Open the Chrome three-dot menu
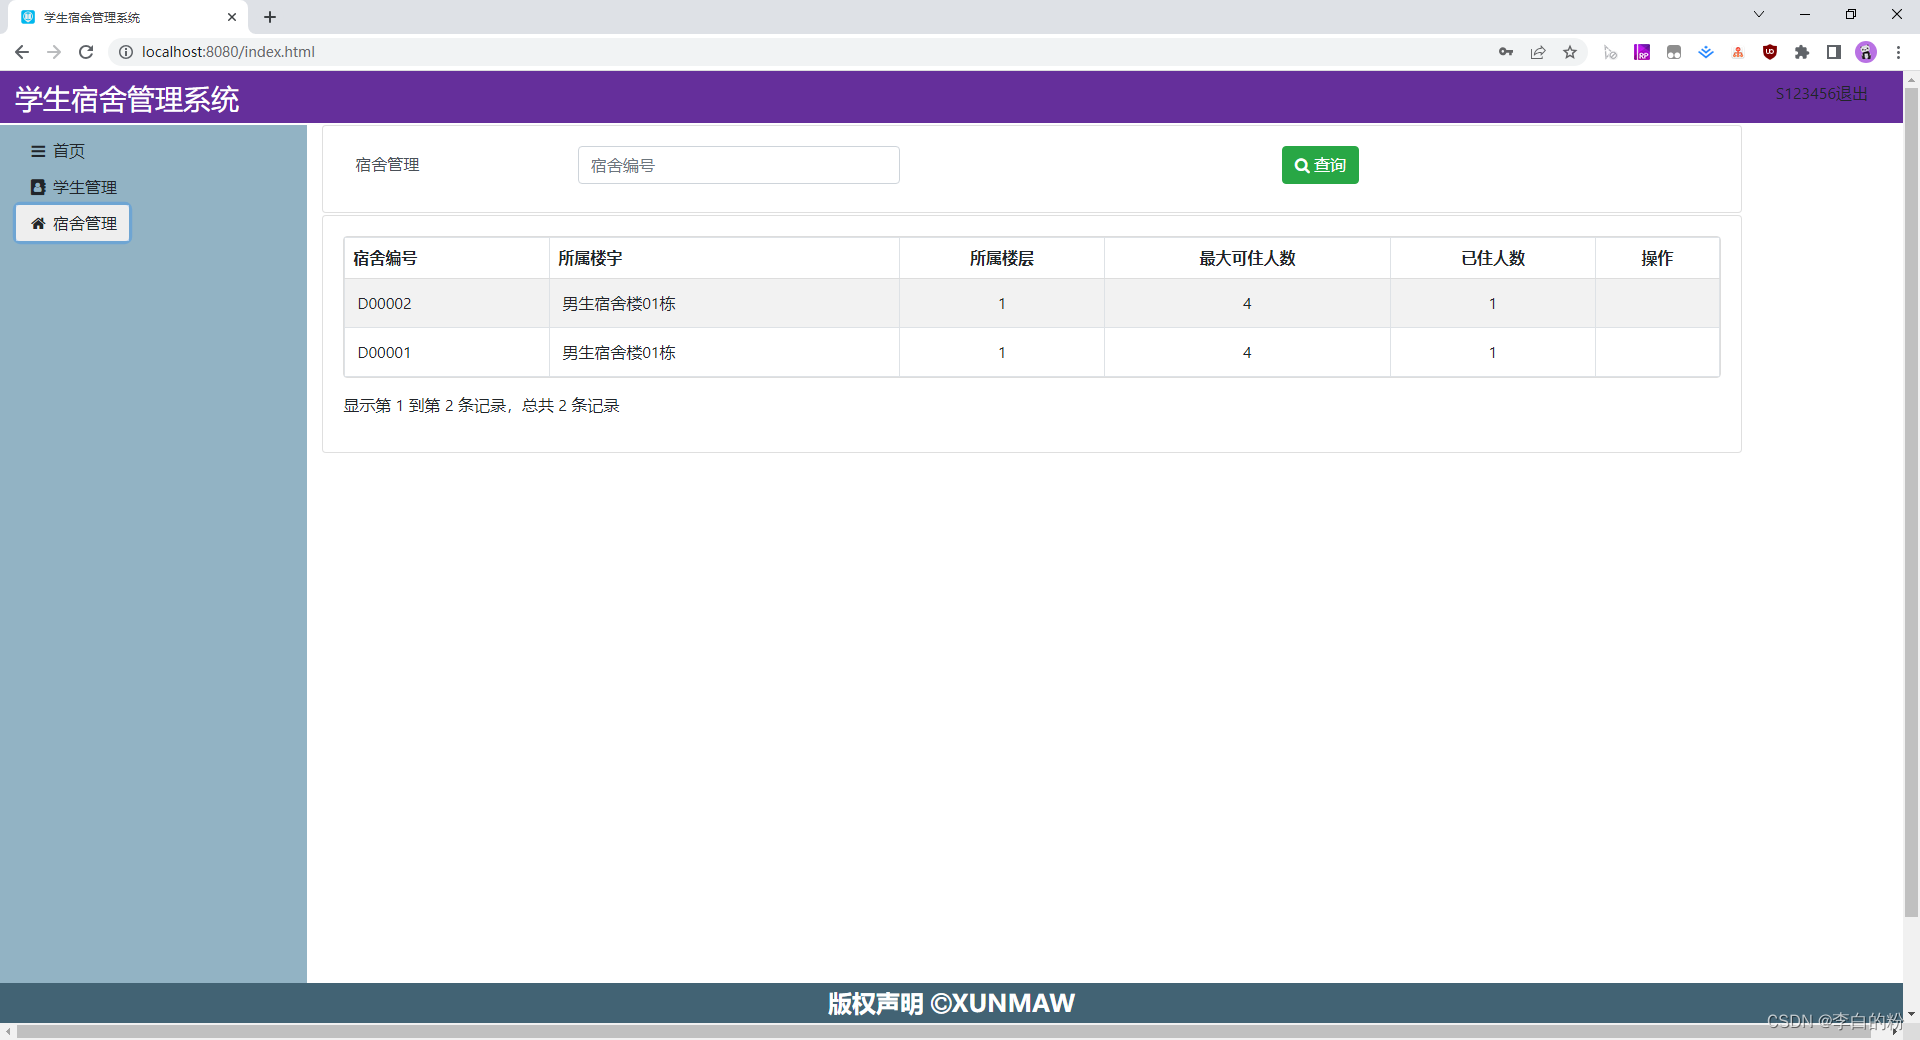 click(1898, 52)
